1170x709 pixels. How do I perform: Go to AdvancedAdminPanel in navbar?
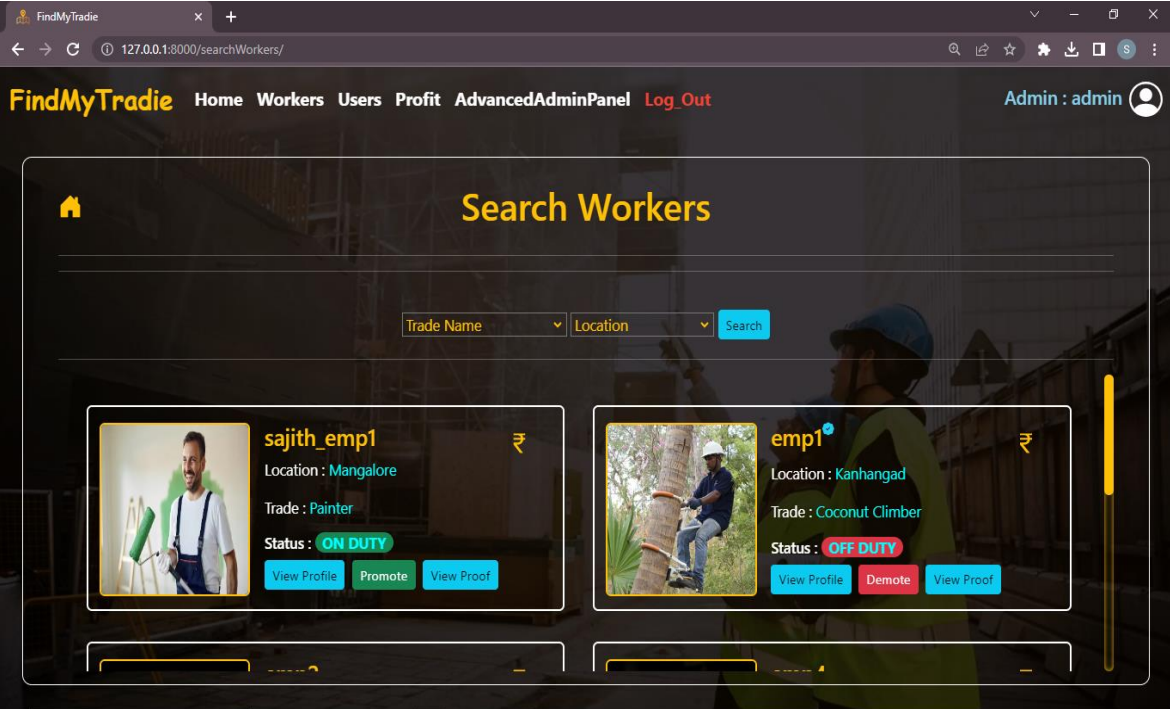(x=542, y=100)
